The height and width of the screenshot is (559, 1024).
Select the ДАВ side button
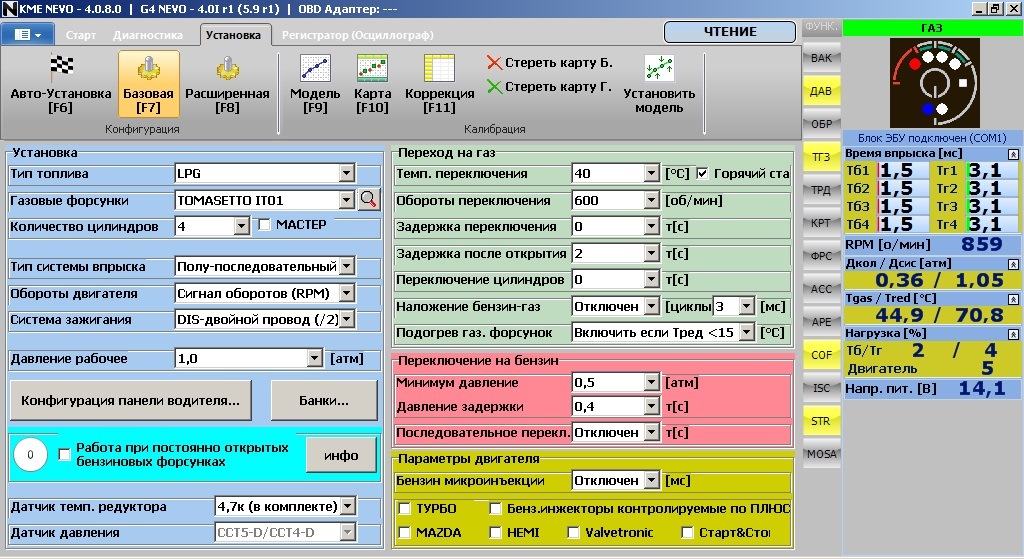(821, 91)
